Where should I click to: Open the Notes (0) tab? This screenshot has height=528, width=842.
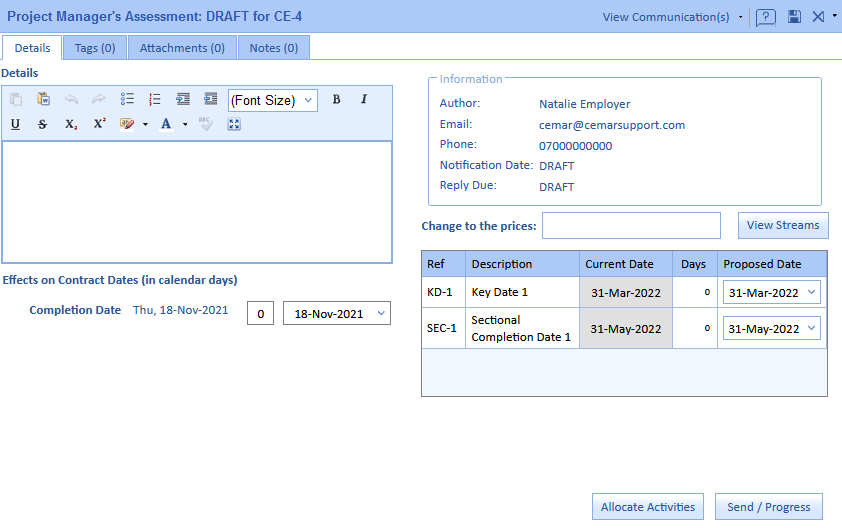point(274,48)
